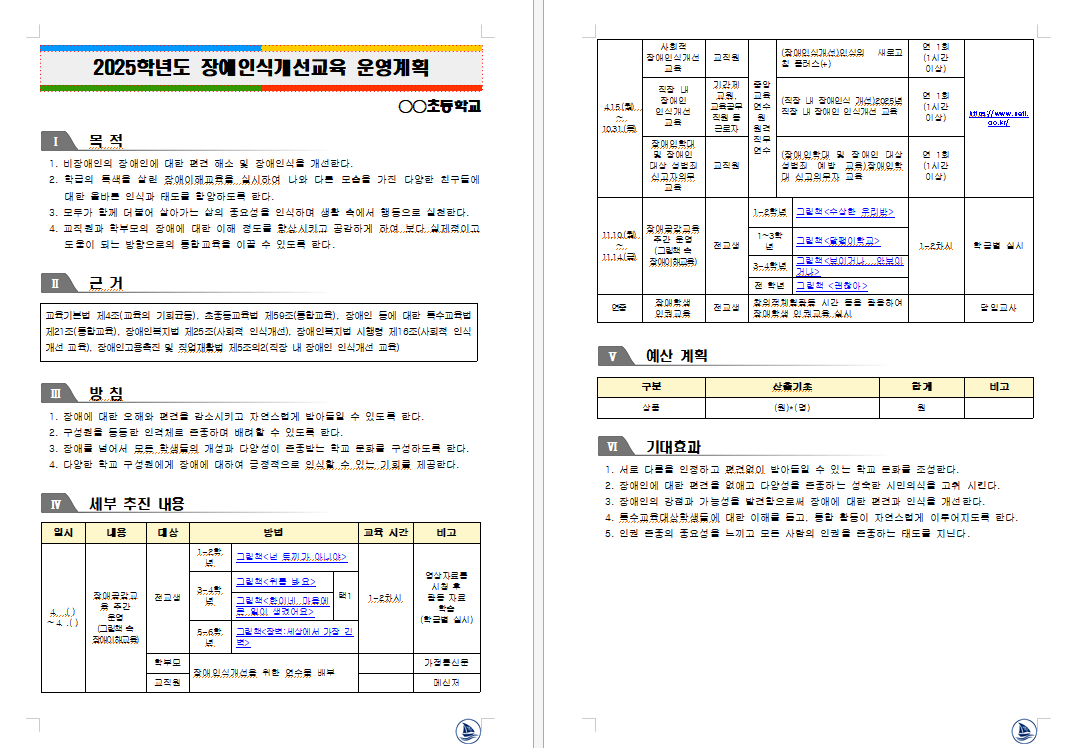The height and width of the screenshot is (748, 1066).
Task: Open the link 그림책<수상한 우리반>
Action: 845,212
